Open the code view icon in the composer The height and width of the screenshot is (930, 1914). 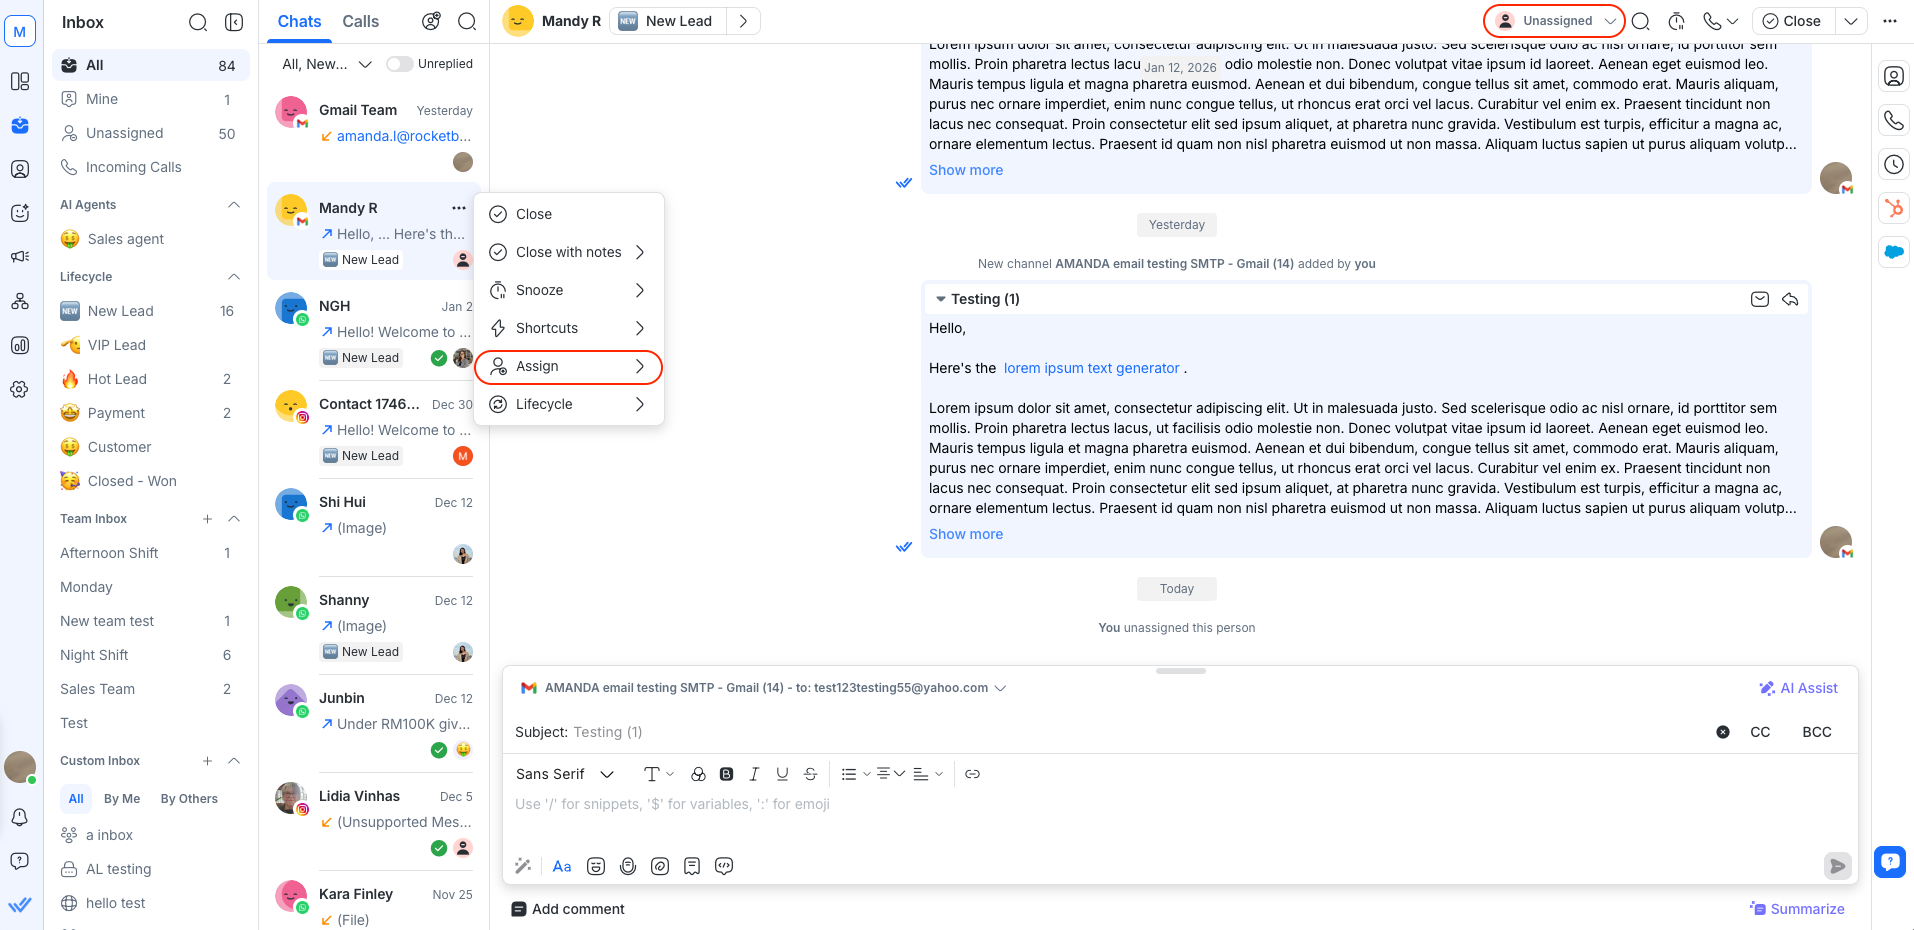pyautogui.click(x=724, y=866)
